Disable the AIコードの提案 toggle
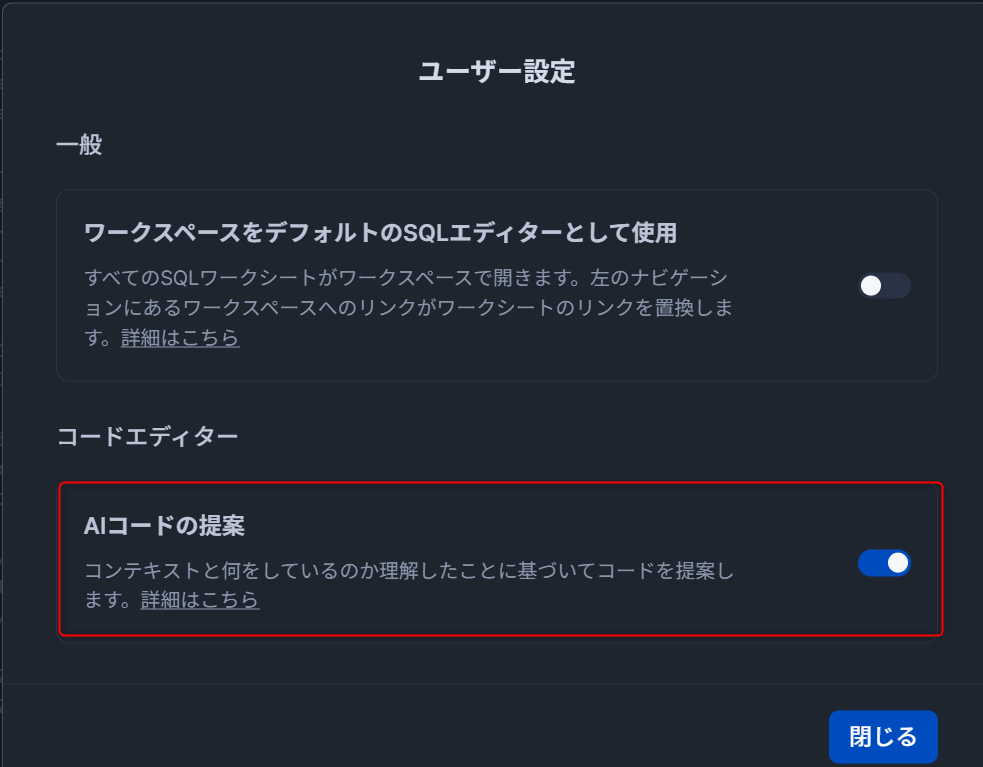Viewport: 983px width, 767px height. [x=884, y=563]
